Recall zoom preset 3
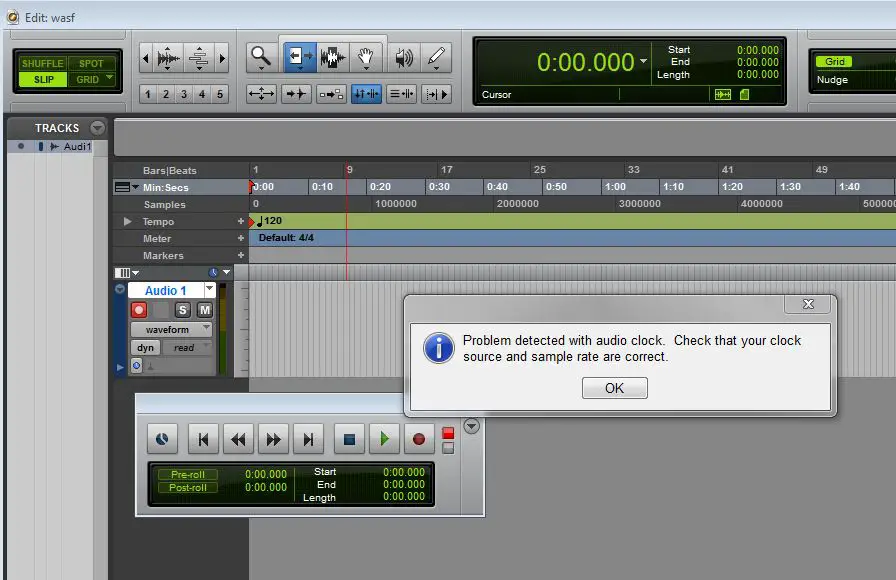This screenshot has height=580, width=896. click(x=183, y=94)
